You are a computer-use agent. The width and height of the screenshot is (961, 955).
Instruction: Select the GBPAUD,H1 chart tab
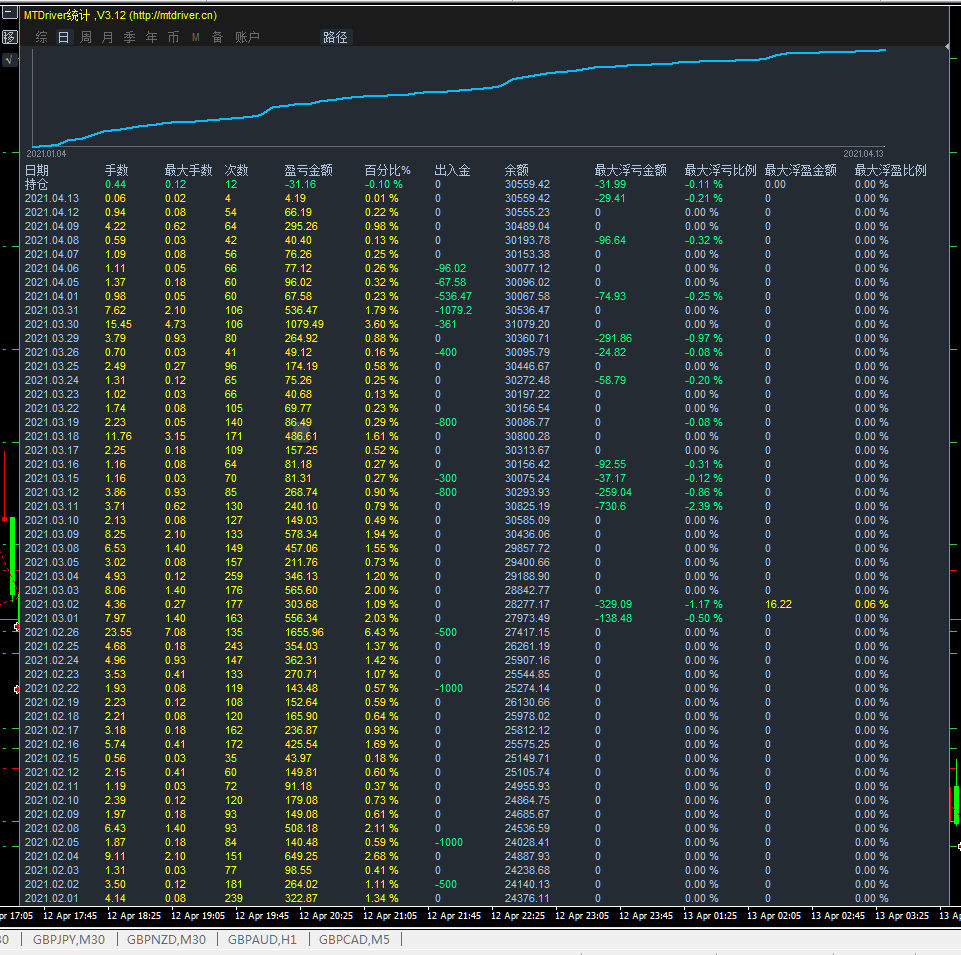(263, 940)
